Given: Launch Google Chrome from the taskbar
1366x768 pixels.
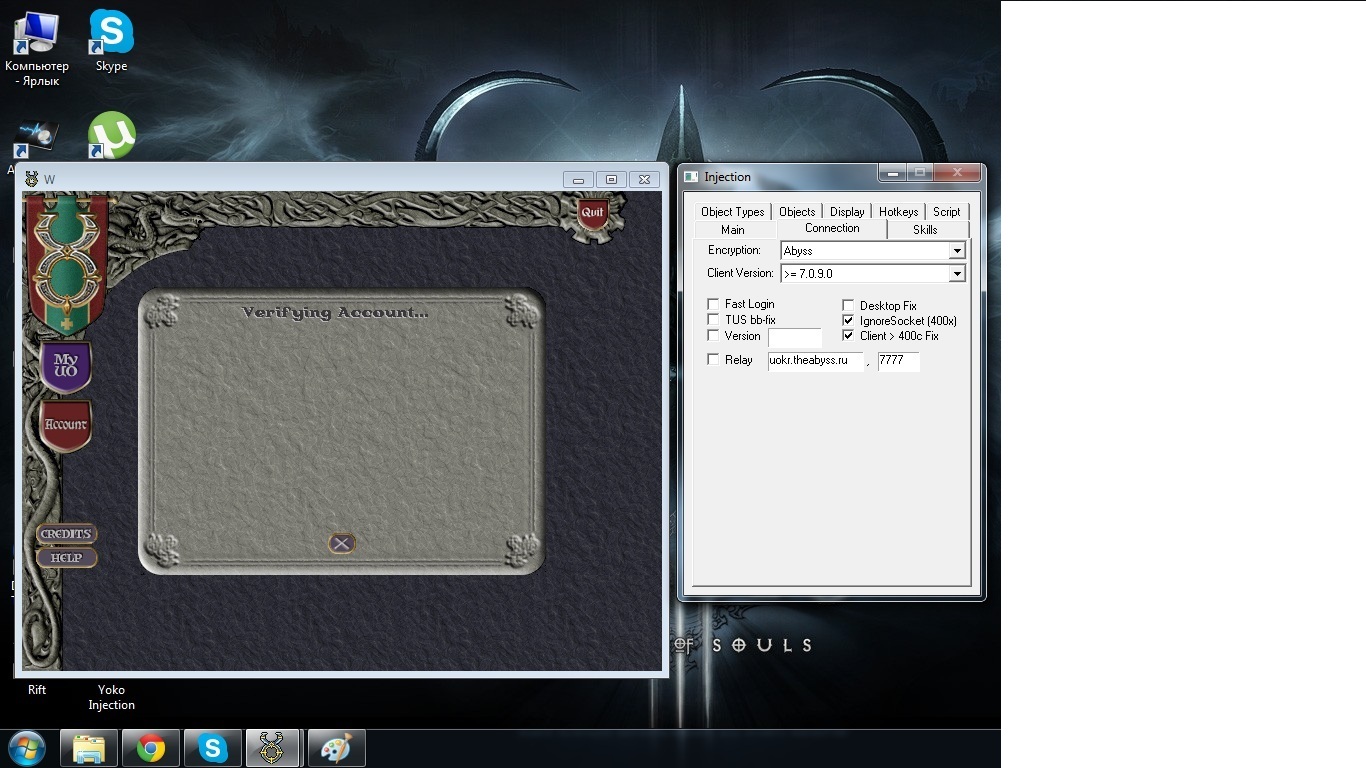Looking at the screenshot, I should tap(151, 748).
